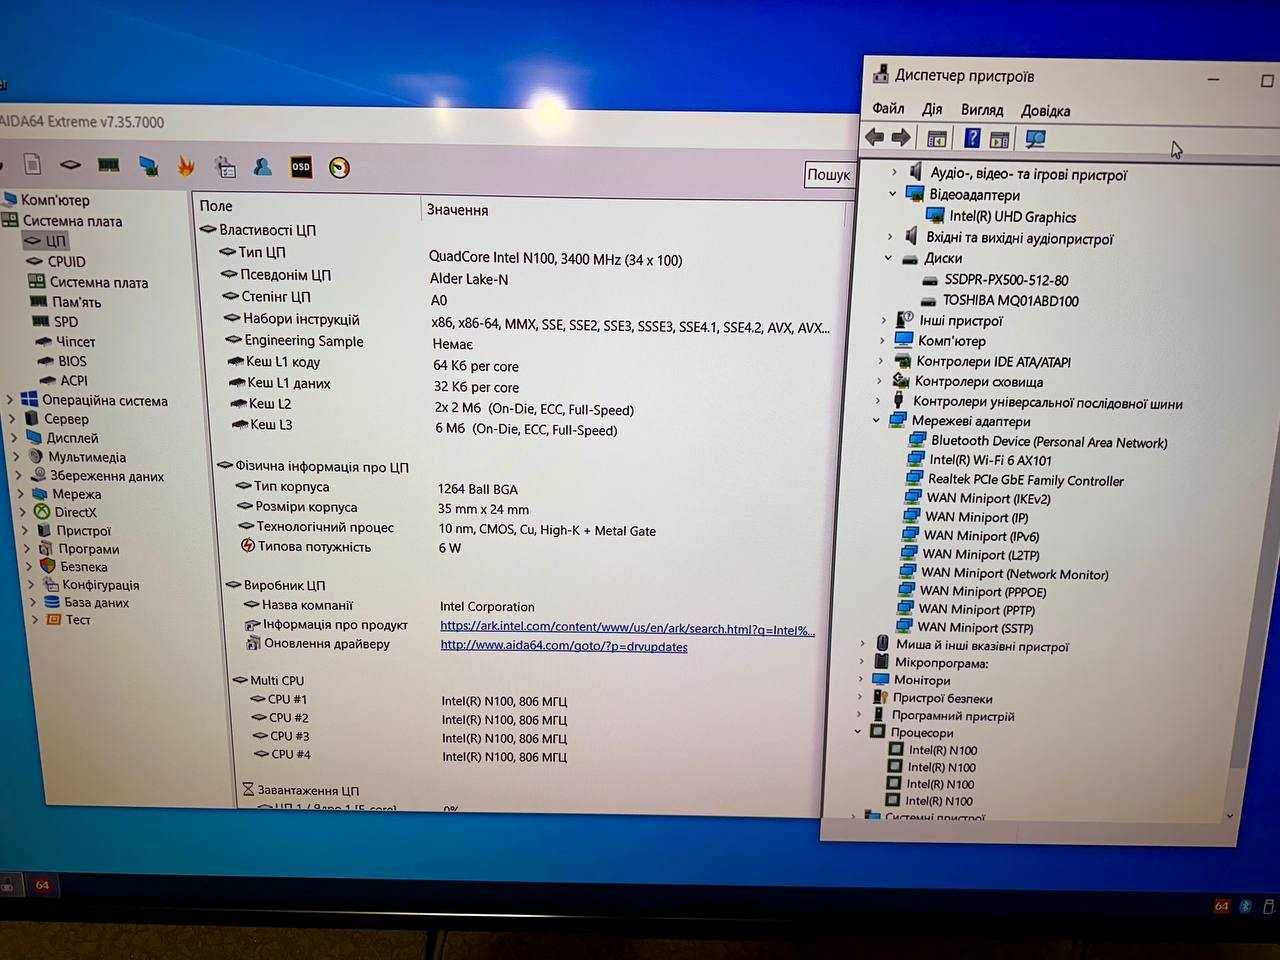Click scroll-down arrow of Device Manager scrollbar
Screen dimensions: 1280x960
[x=1229, y=816]
